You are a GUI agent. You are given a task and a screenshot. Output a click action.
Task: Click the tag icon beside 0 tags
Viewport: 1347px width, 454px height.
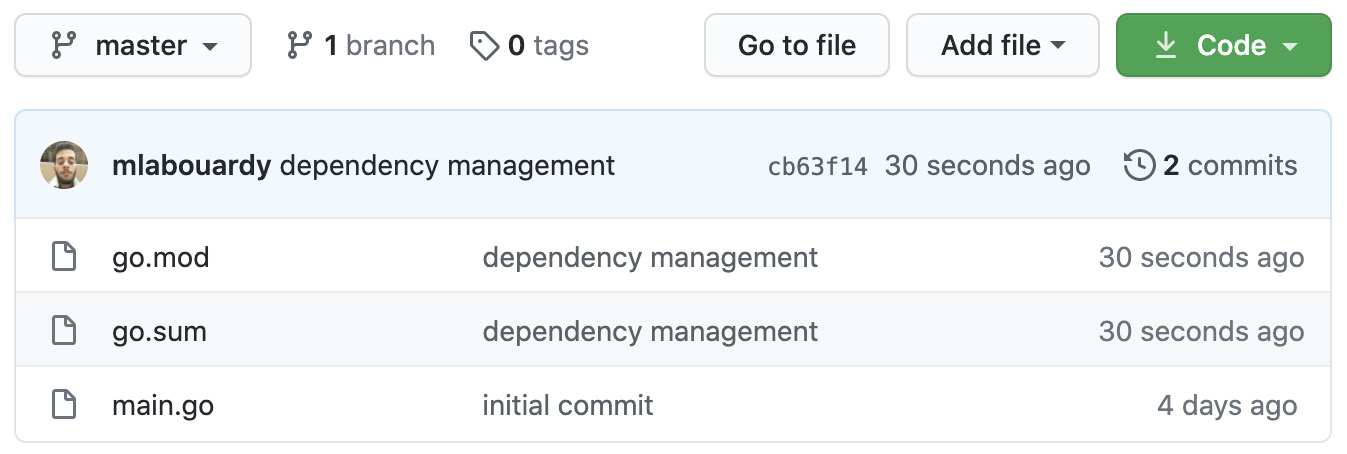pos(484,45)
